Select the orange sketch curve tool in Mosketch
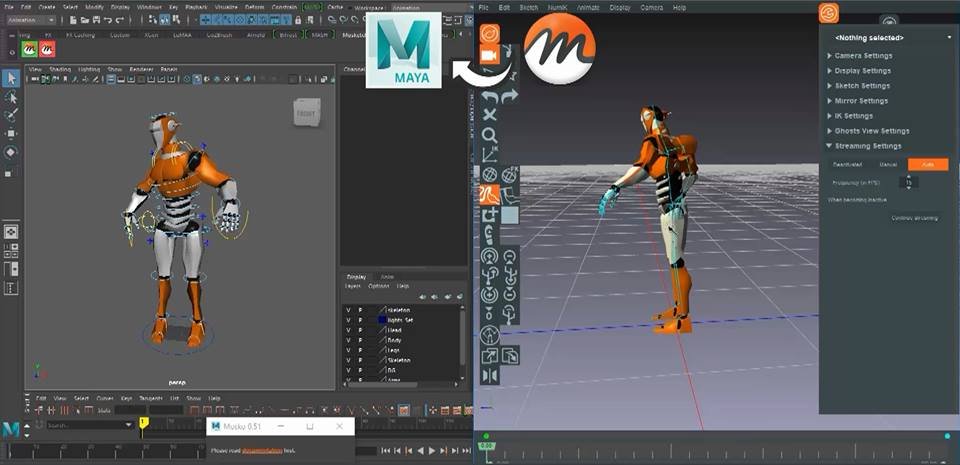 coord(489,195)
